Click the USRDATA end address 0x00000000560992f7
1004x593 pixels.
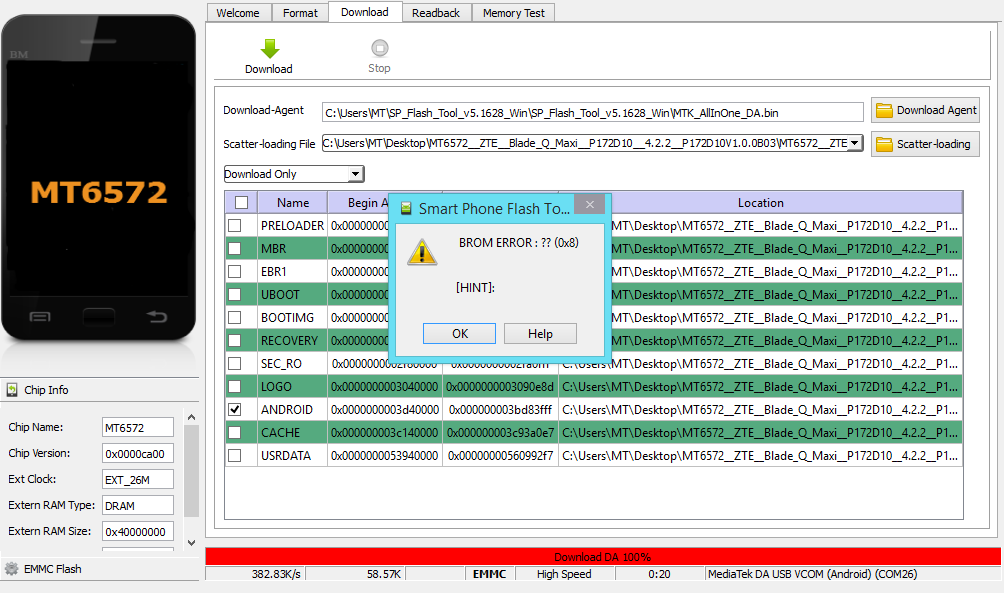pyautogui.click(x=500, y=456)
